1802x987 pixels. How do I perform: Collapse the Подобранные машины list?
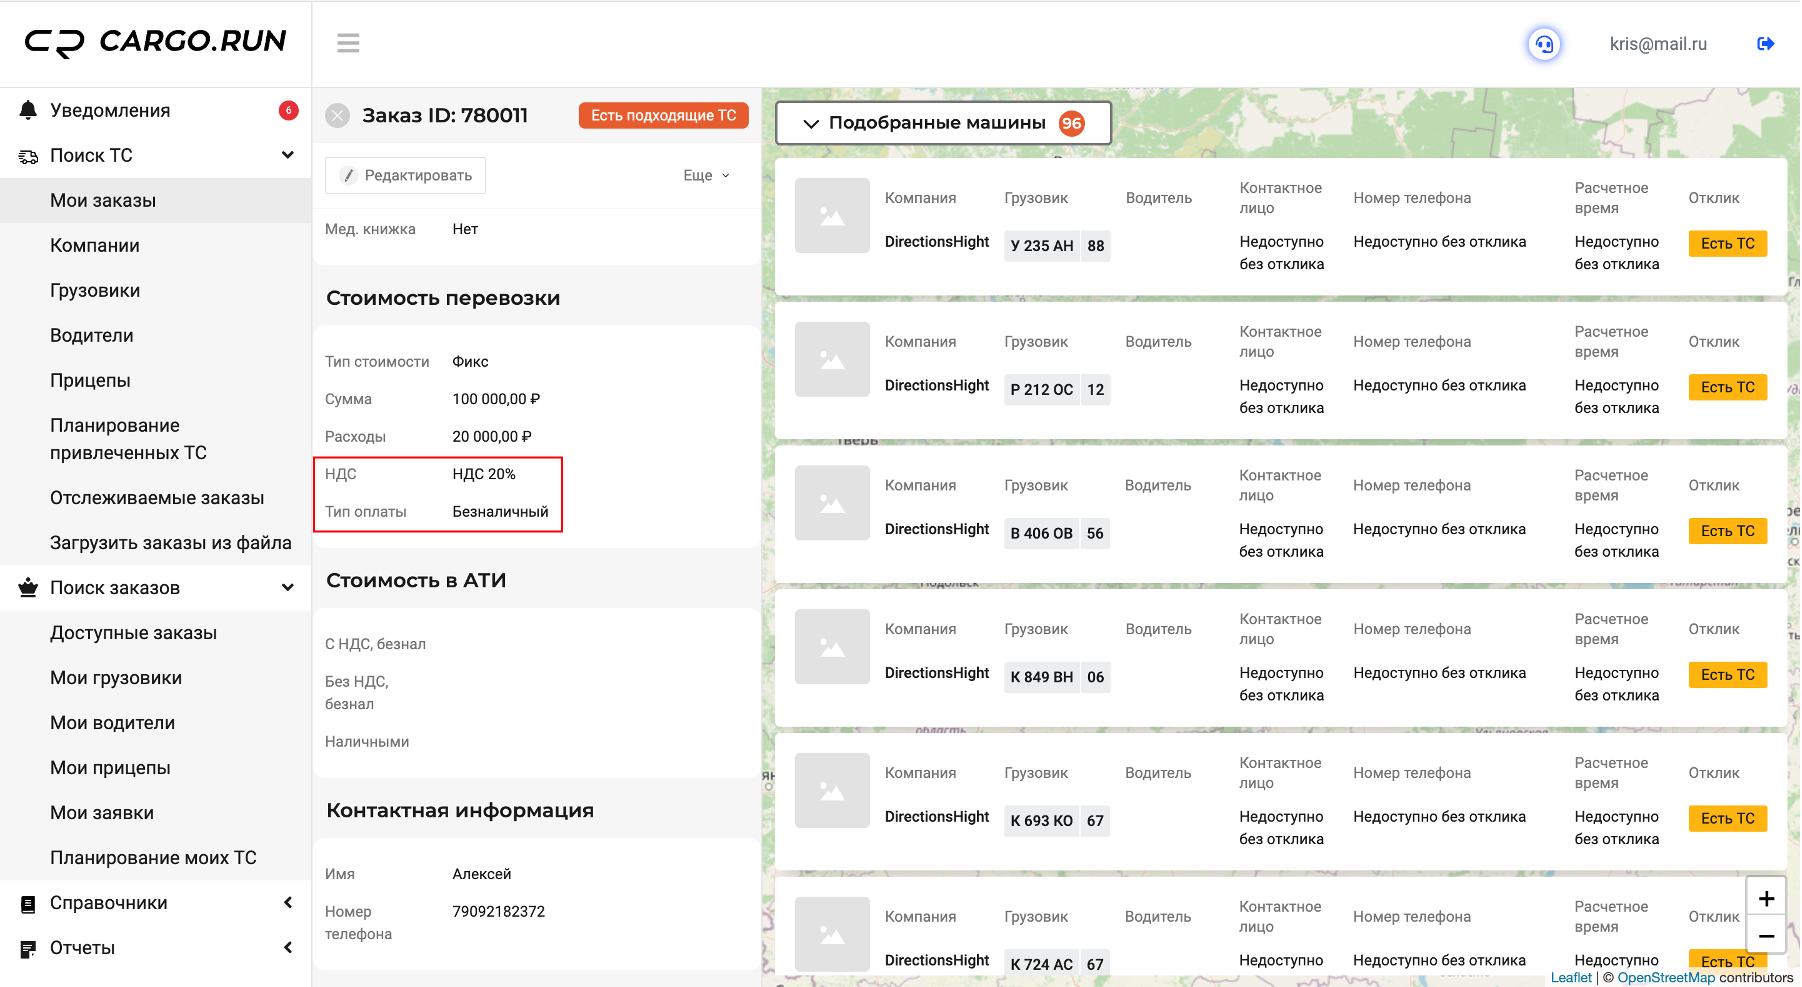tap(811, 124)
